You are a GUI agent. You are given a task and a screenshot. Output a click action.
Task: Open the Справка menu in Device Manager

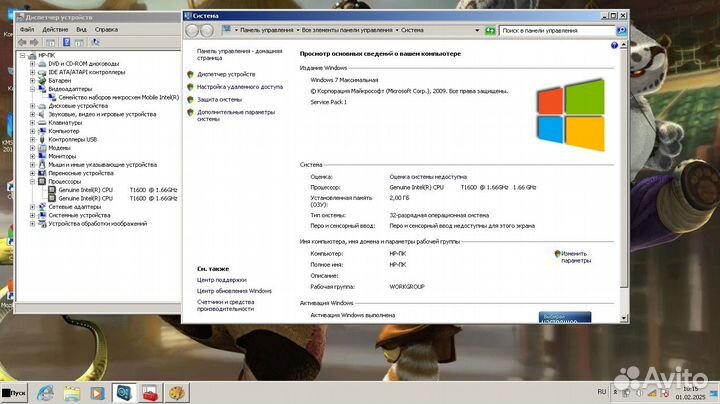[106, 29]
